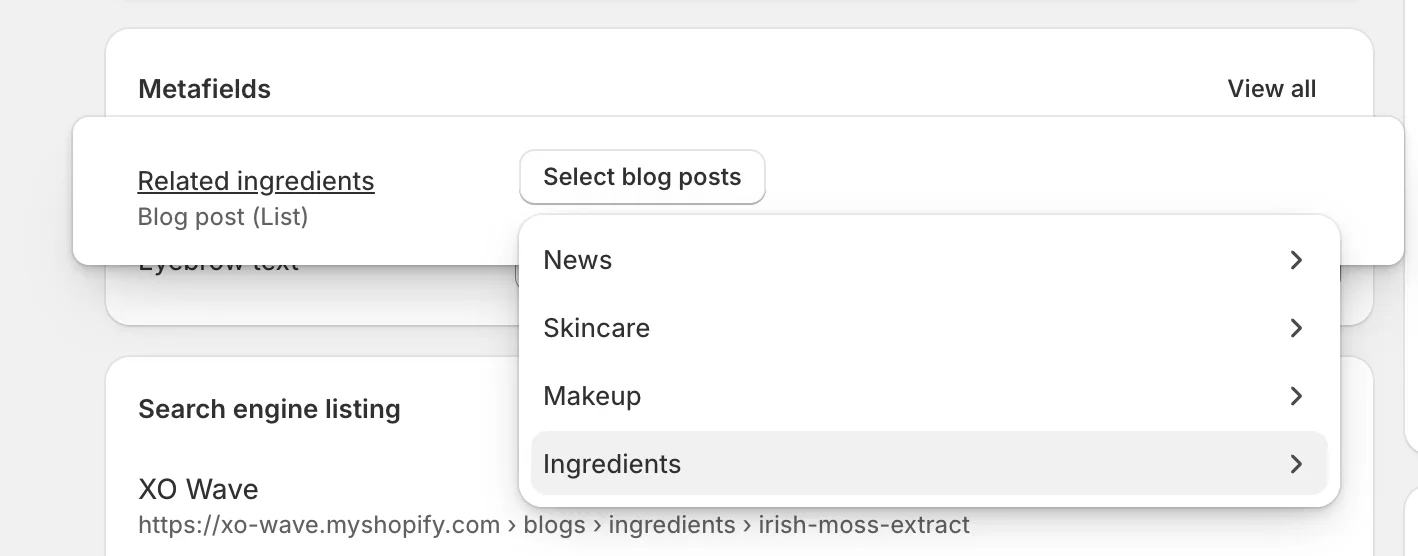This screenshot has width=1418, height=556.
Task: Open the "View all" metafields link
Action: pos(1271,89)
